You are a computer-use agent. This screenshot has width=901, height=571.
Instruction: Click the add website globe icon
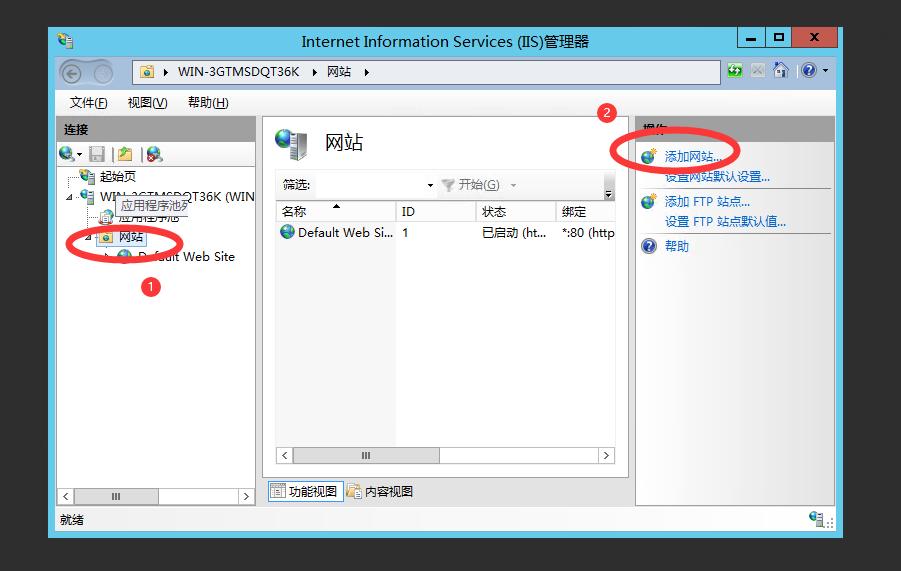[649, 156]
